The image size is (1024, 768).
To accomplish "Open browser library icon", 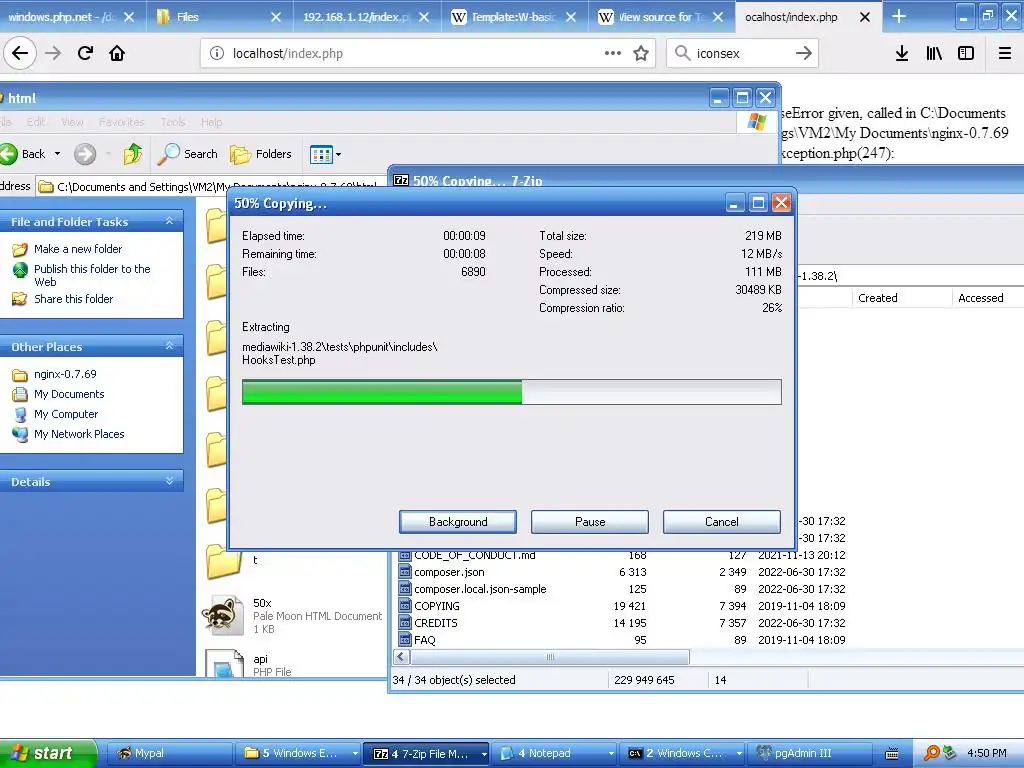I will (x=934, y=54).
